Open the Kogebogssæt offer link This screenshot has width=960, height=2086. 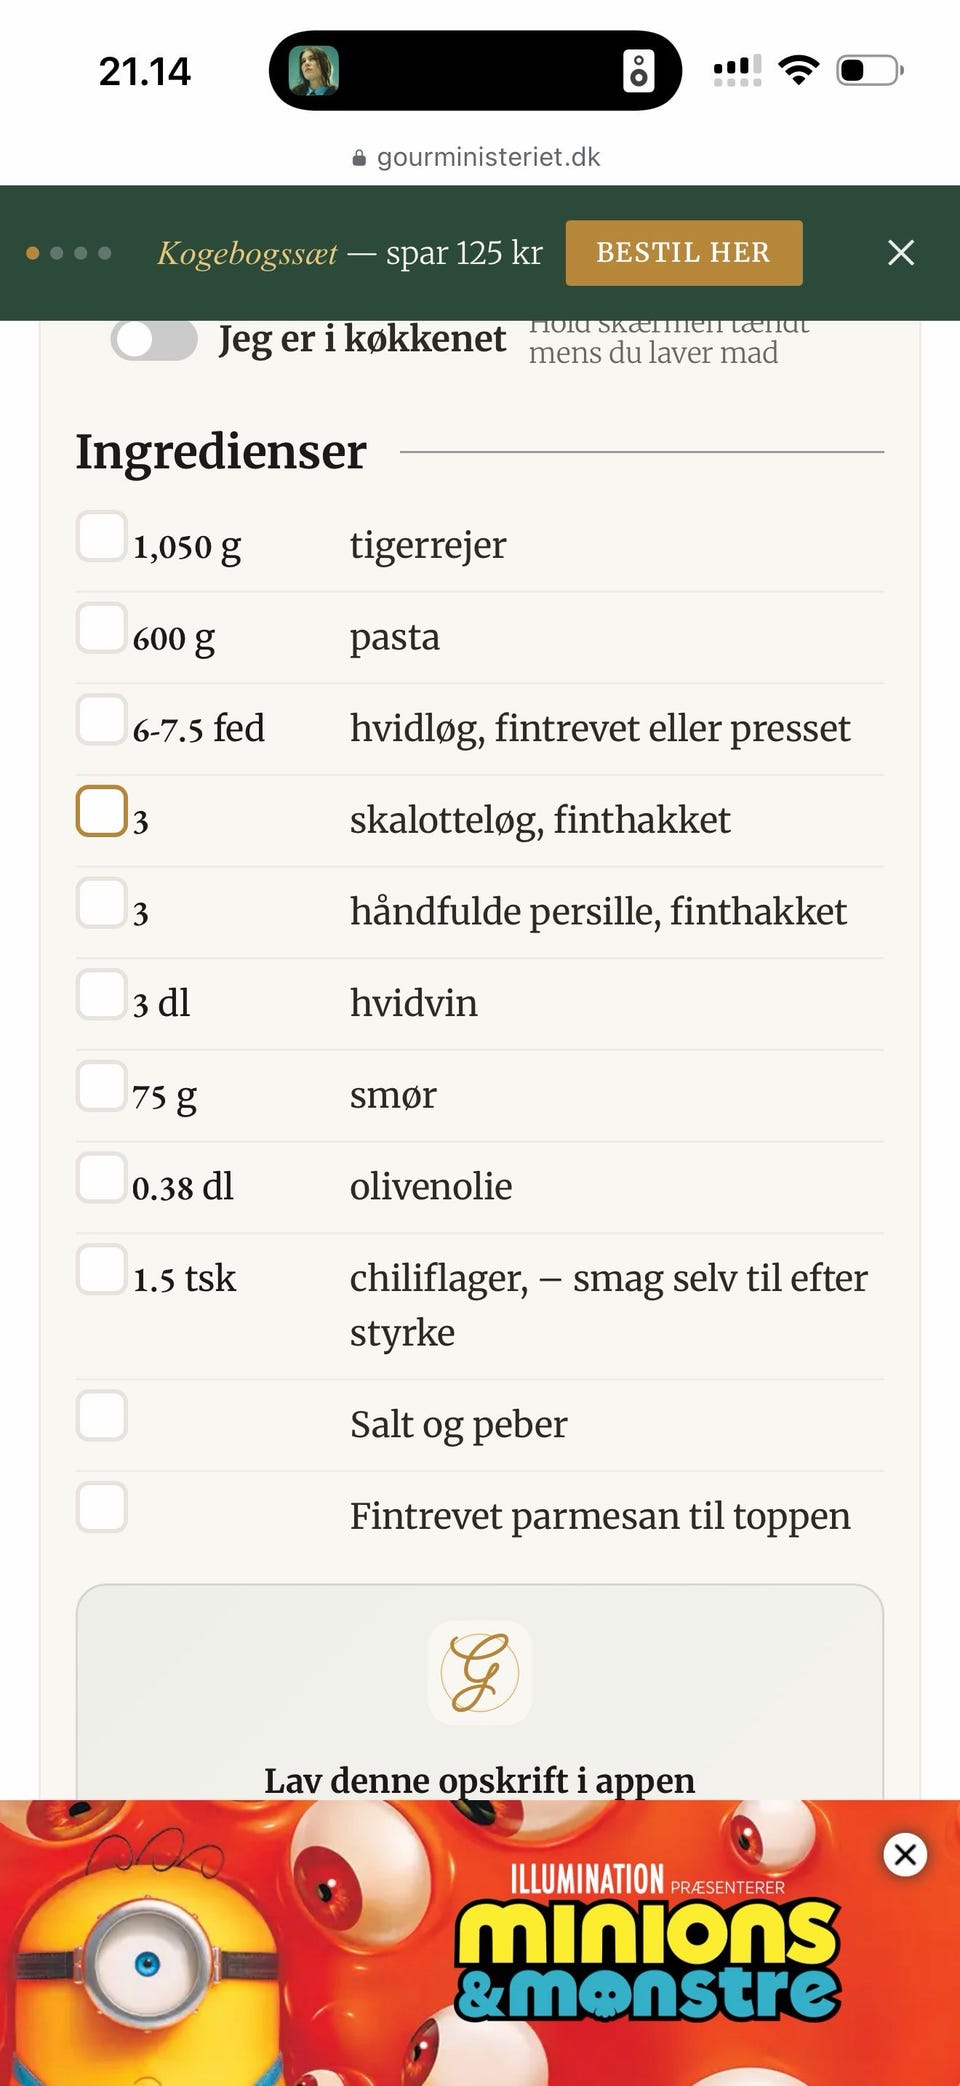point(349,253)
